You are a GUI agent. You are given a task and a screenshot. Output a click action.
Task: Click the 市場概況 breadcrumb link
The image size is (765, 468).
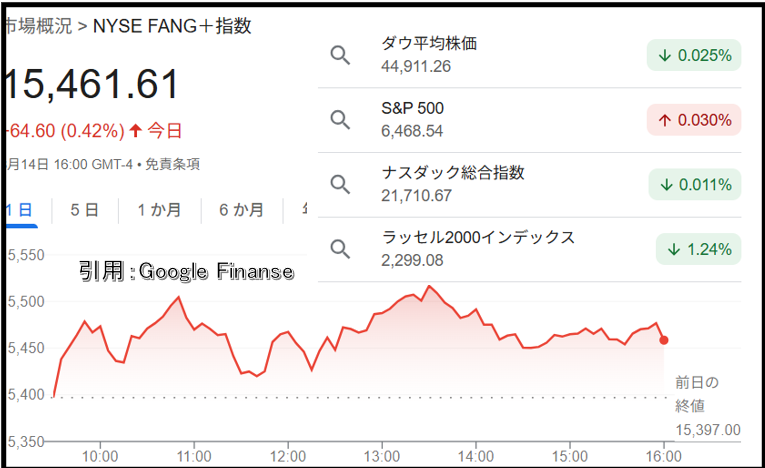pyautogui.click(x=39, y=26)
